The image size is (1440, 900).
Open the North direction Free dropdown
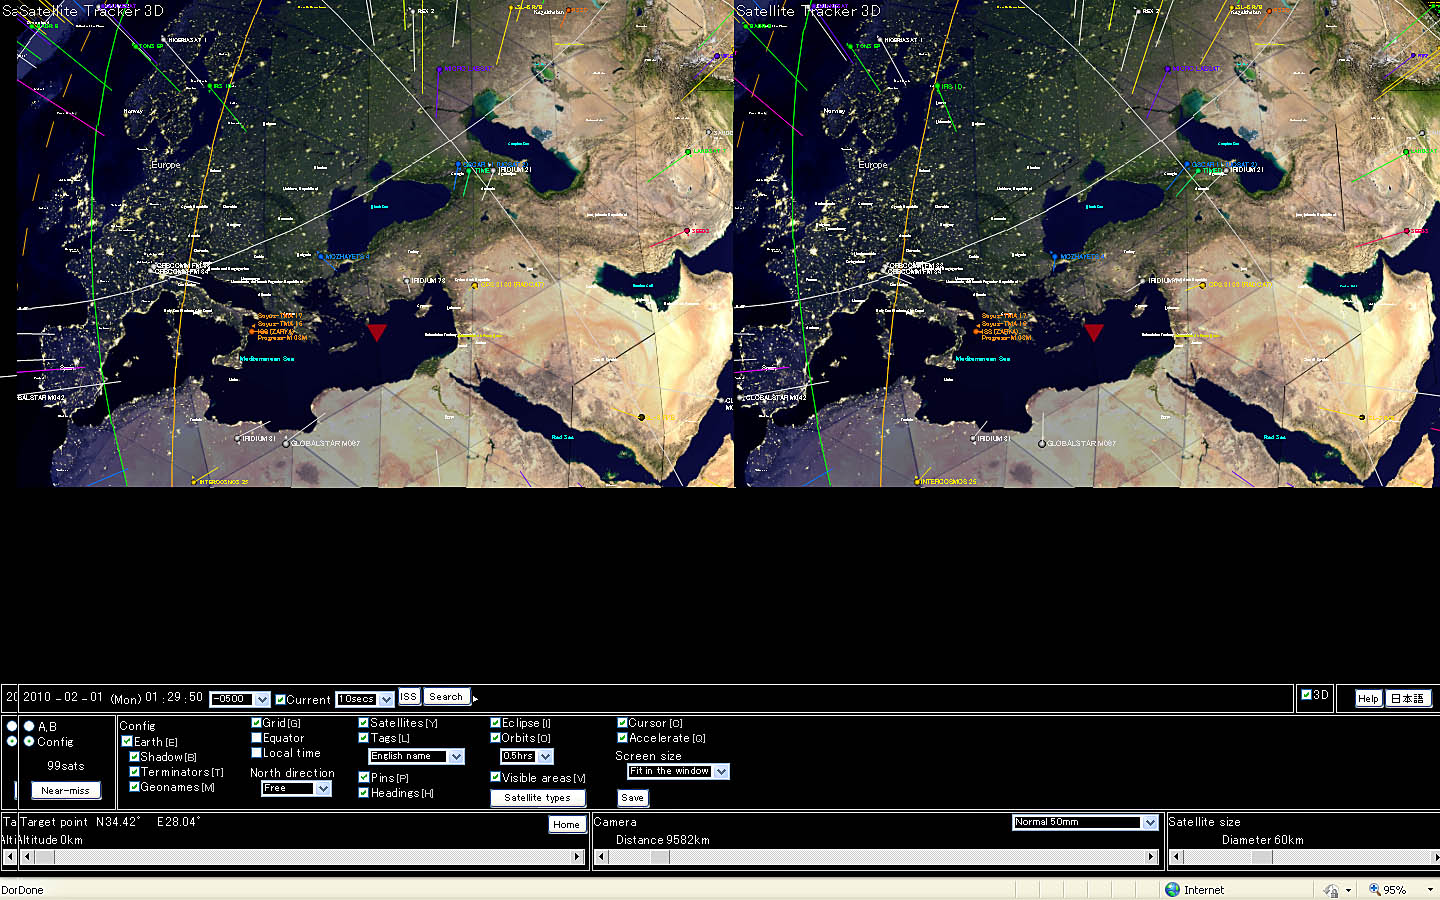click(x=296, y=789)
